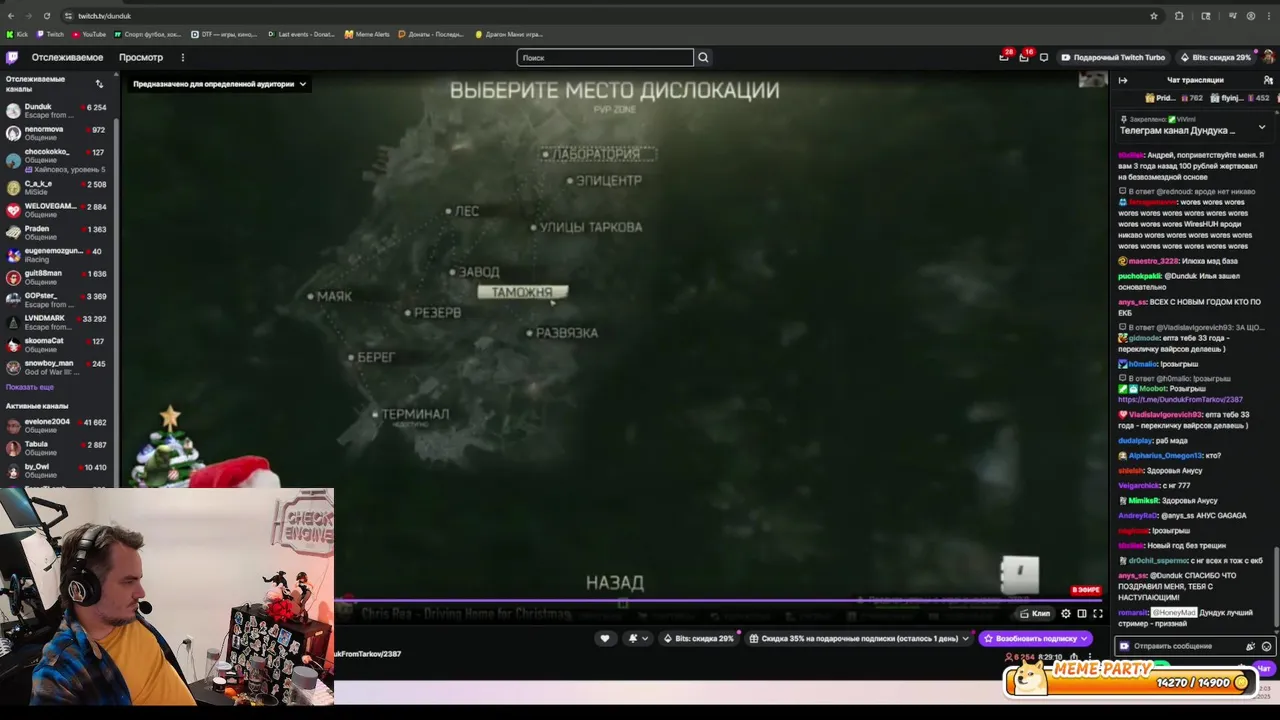
Task: Open Praden channel in sidebar
Action: [59, 233]
